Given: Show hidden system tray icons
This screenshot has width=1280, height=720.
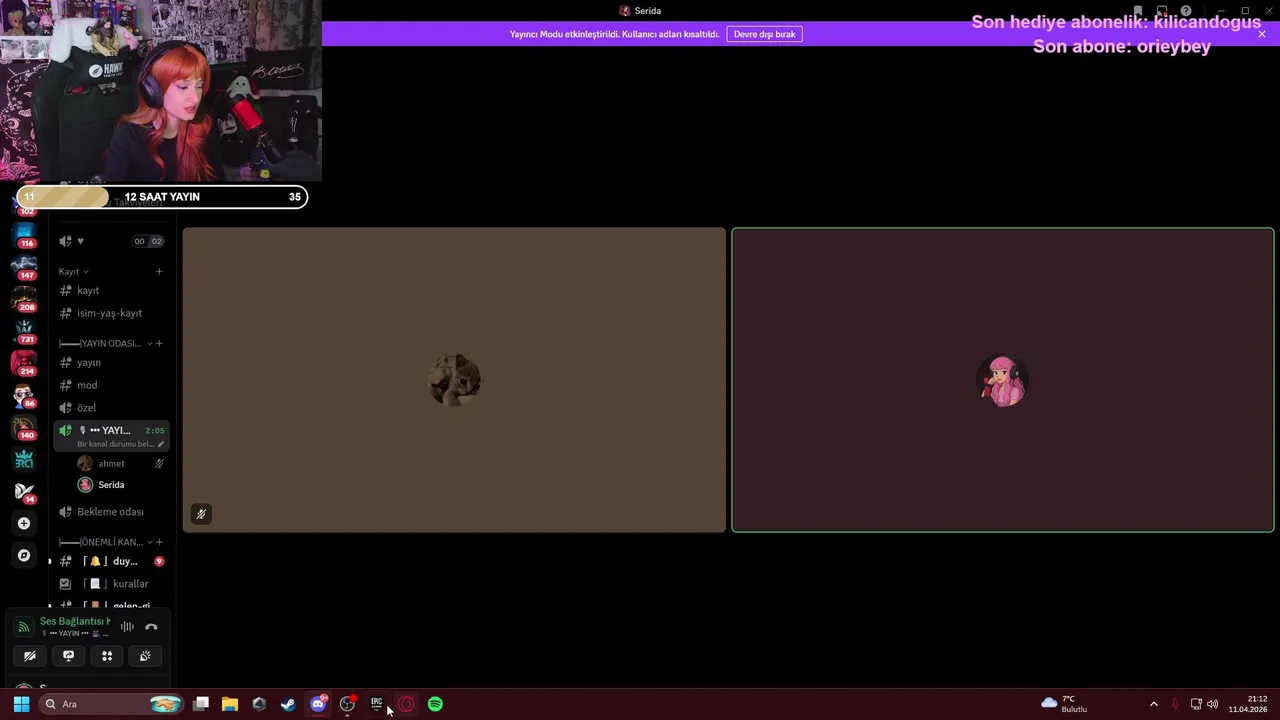Looking at the screenshot, I should (x=1153, y=704).
